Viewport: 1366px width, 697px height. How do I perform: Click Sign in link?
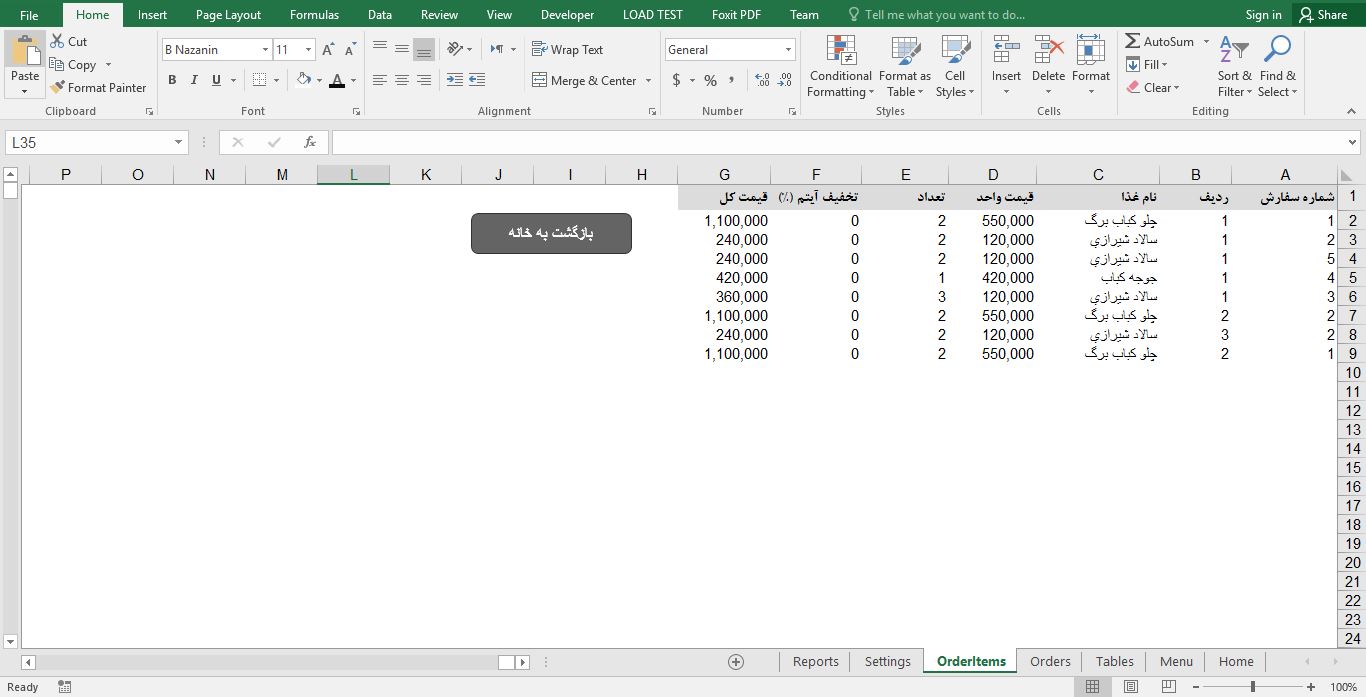pos(1263,15)
